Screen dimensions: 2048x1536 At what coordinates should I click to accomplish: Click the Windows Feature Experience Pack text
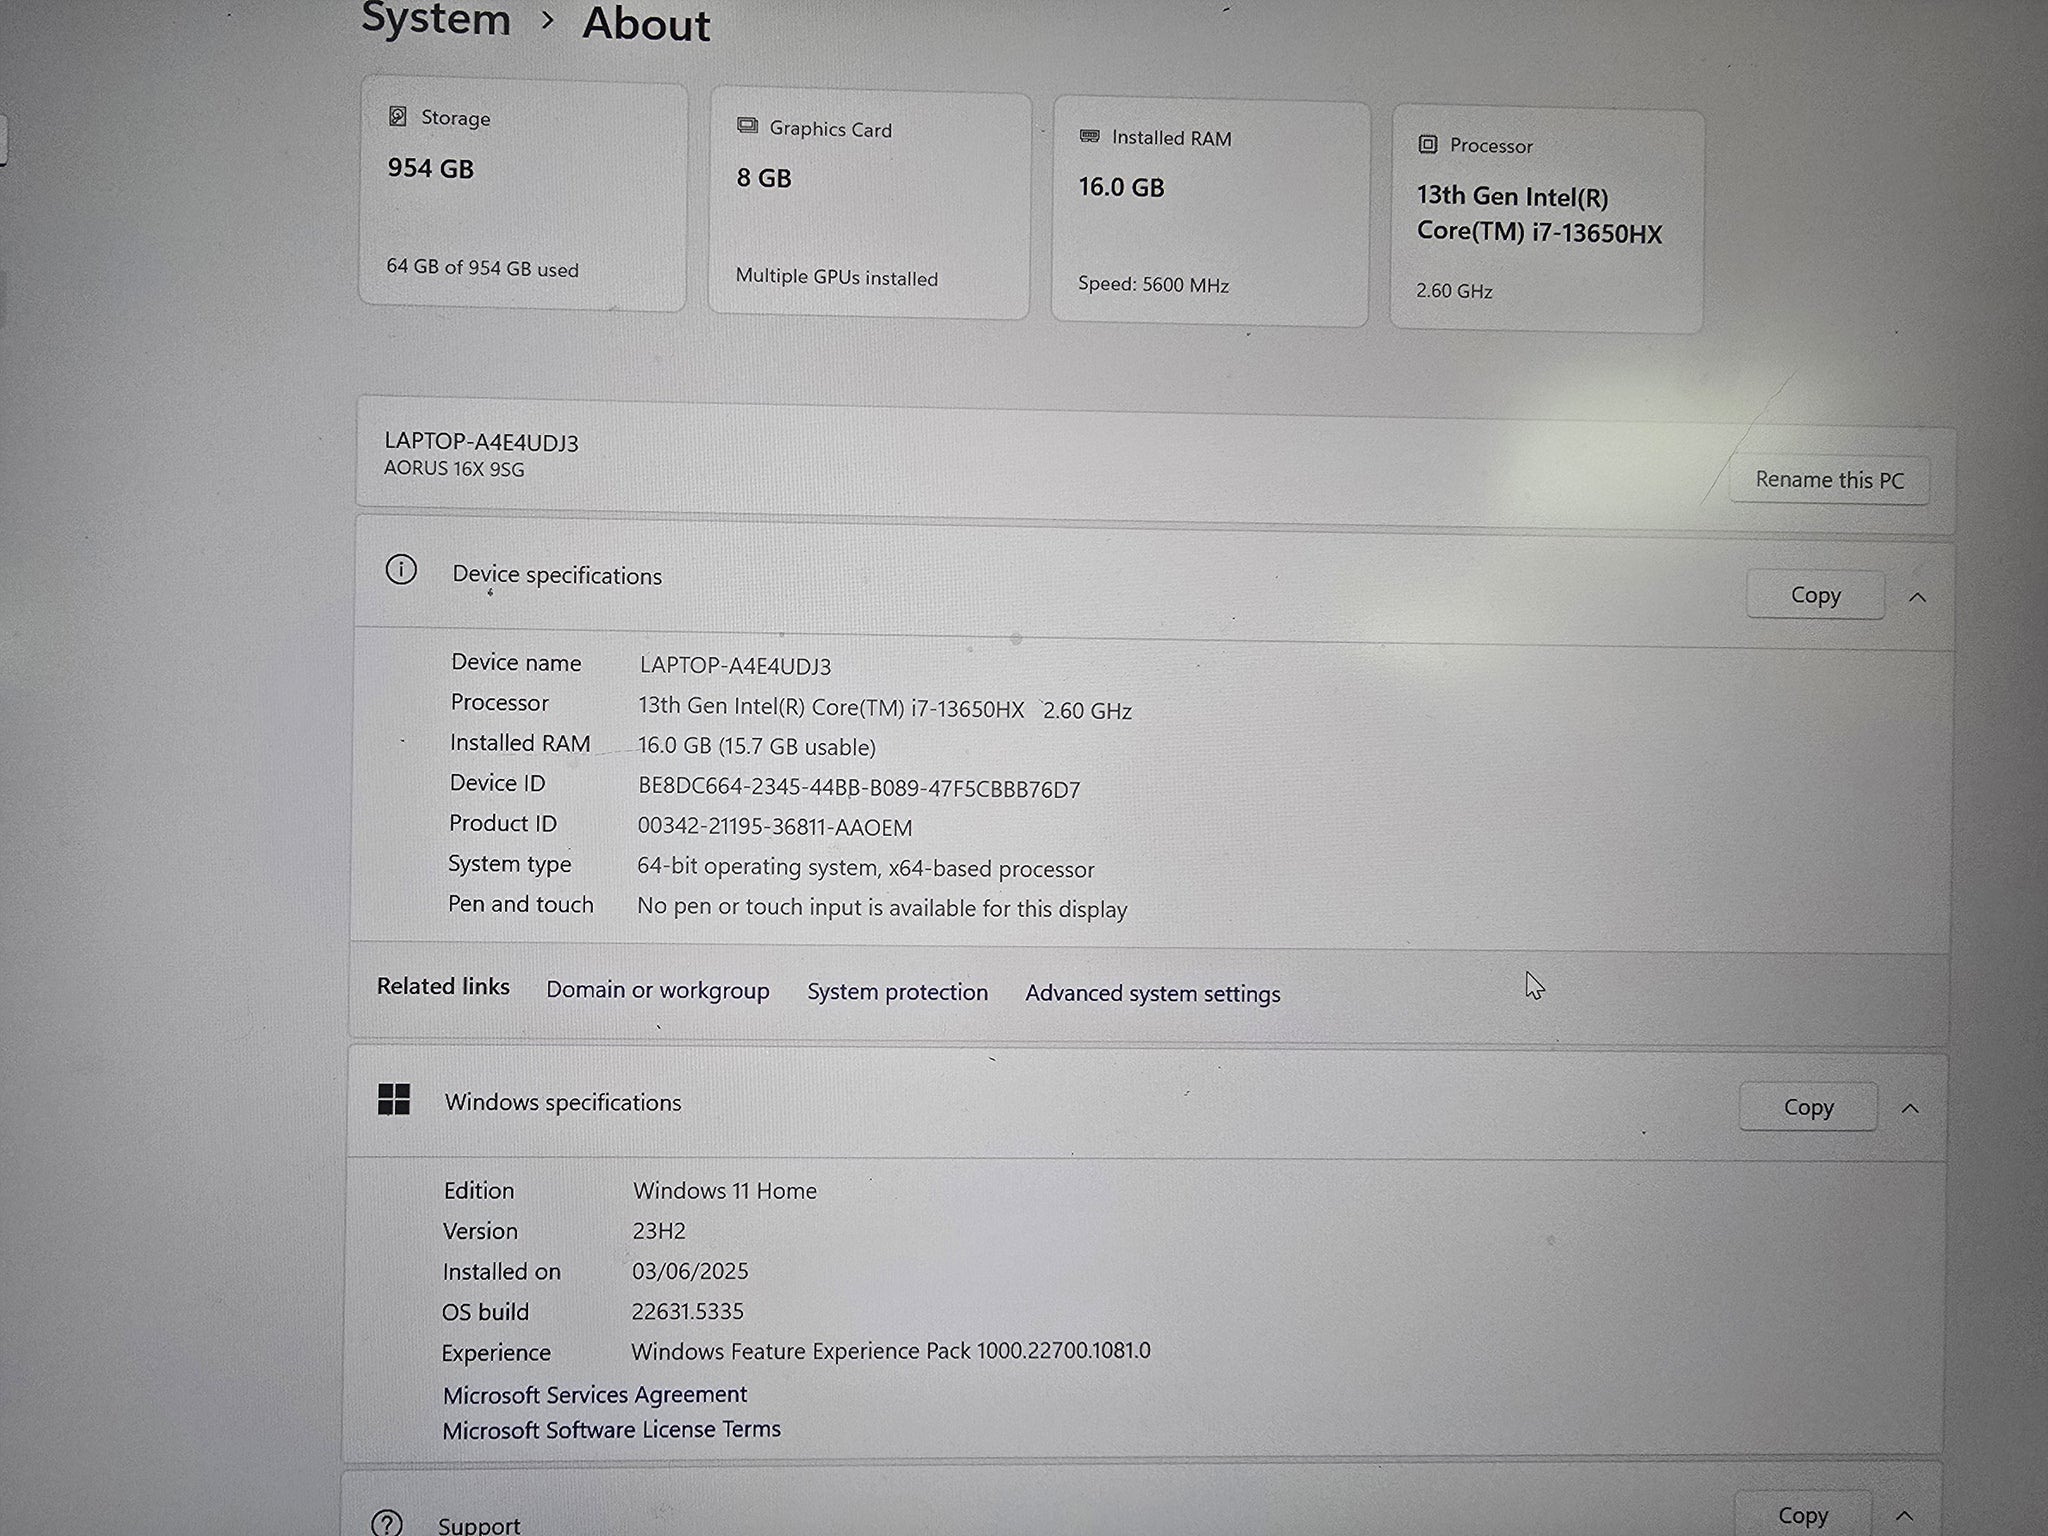(891, 1351)
